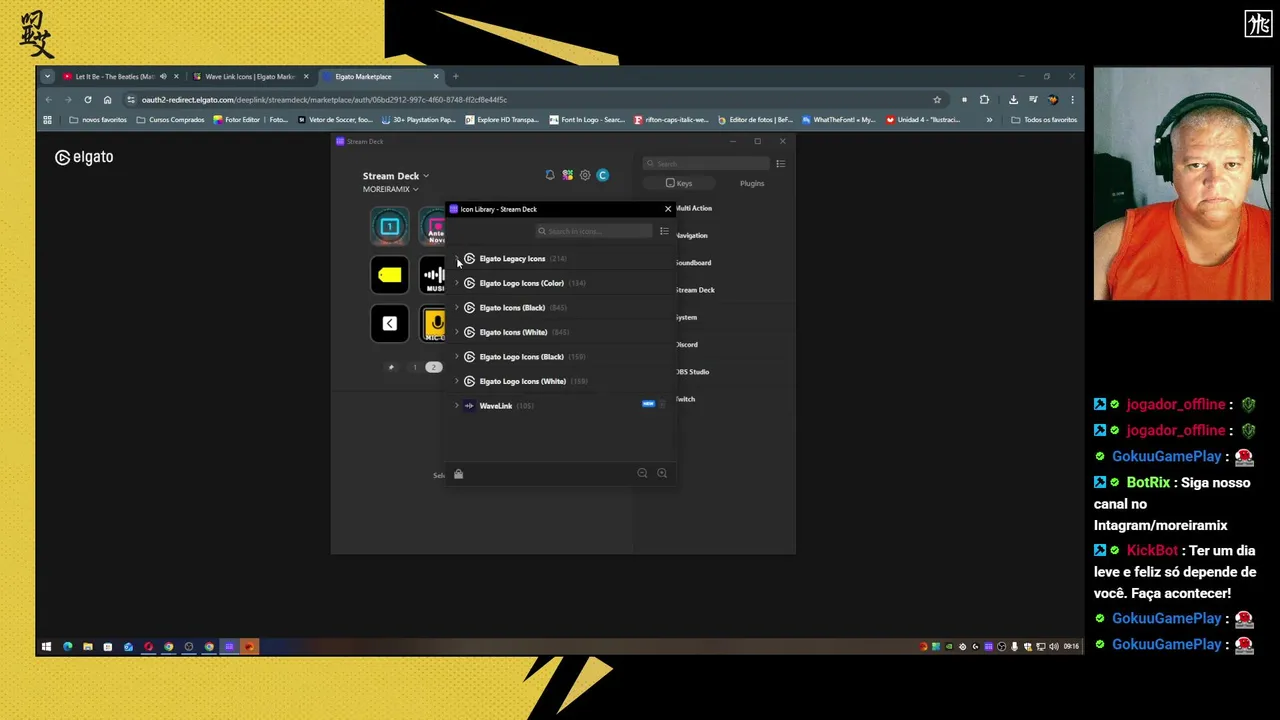The height and width of the screenshot is (720, 1280).
Task: Open Todos os favoritos folder
Action: (1044, 120)
